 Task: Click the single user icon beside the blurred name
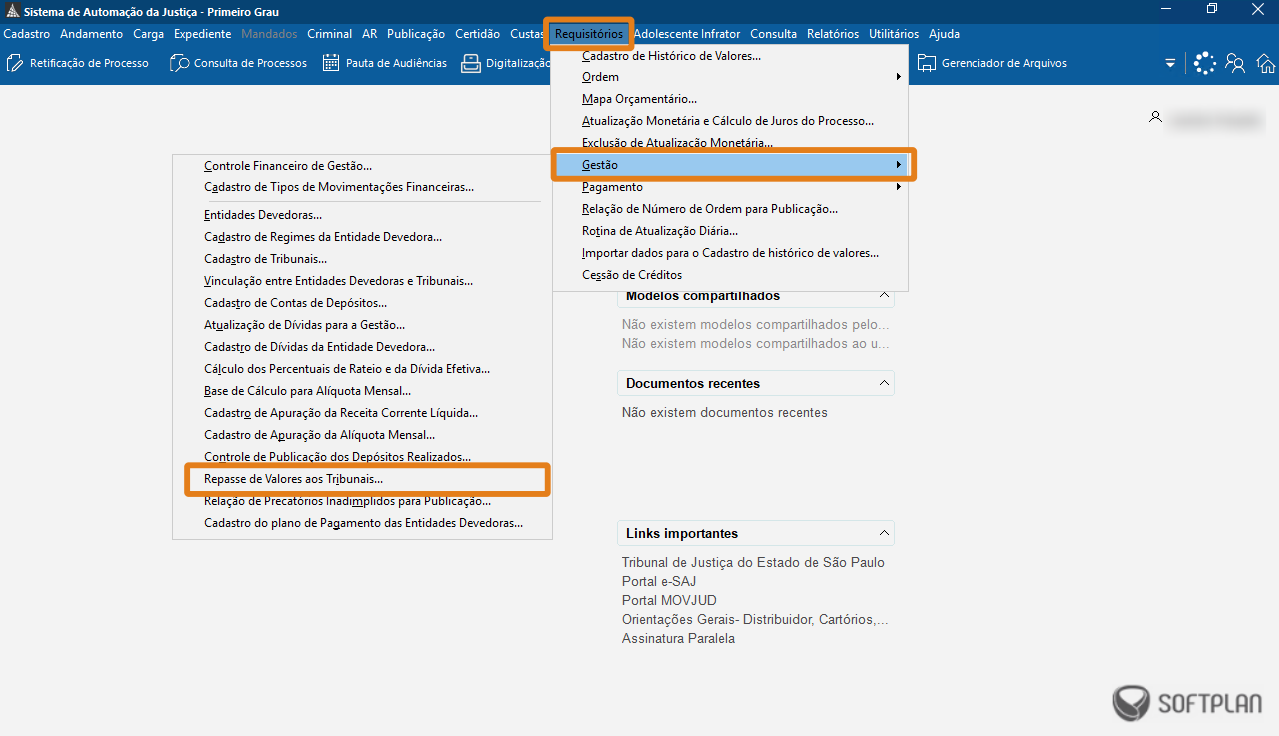(1155, 118)
